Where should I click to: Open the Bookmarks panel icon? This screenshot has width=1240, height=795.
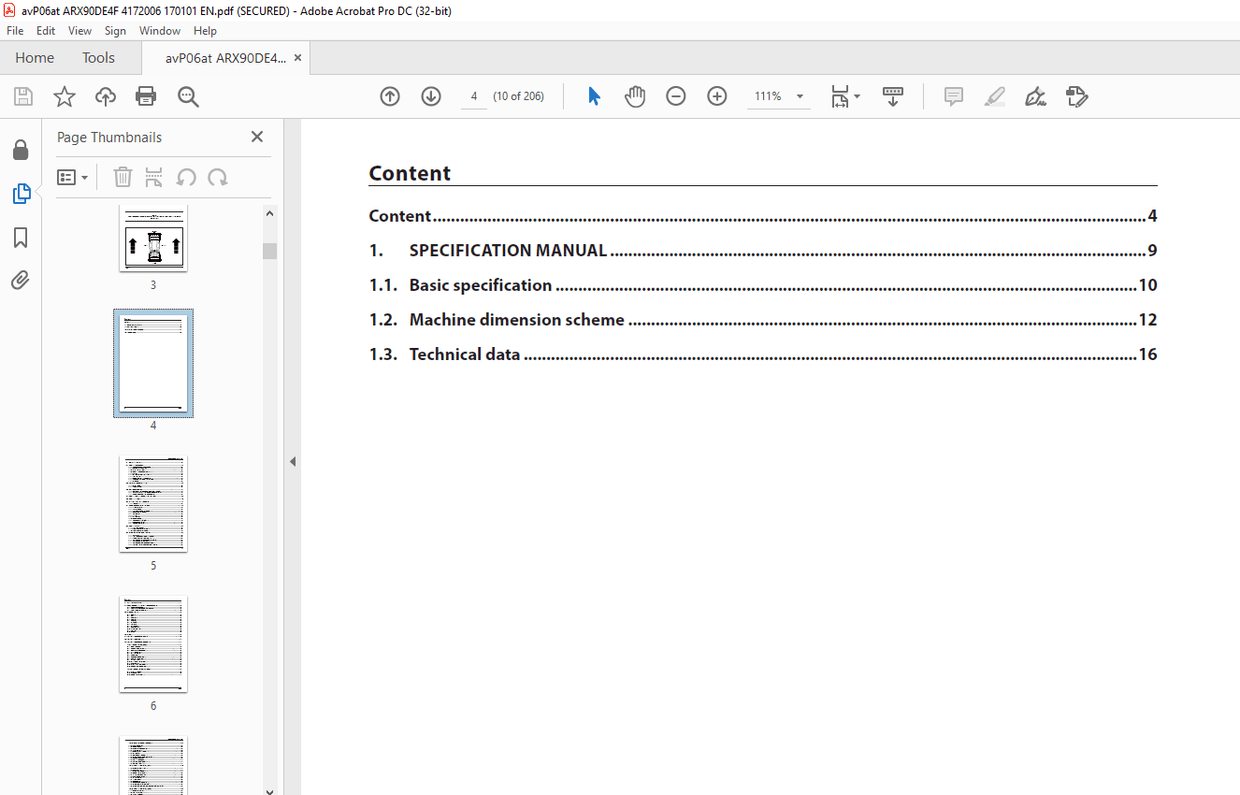pos(20,238)
